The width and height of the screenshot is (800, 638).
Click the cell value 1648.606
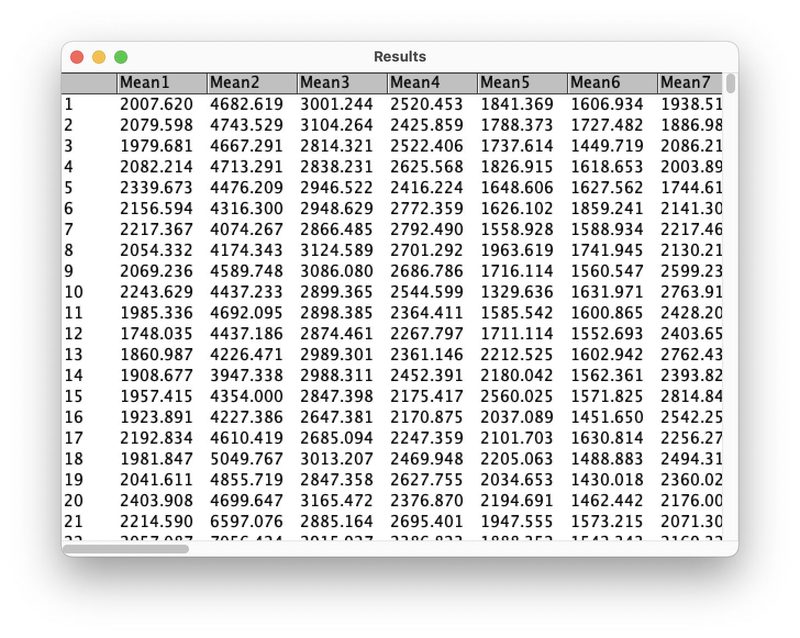(x=517, y=188)
